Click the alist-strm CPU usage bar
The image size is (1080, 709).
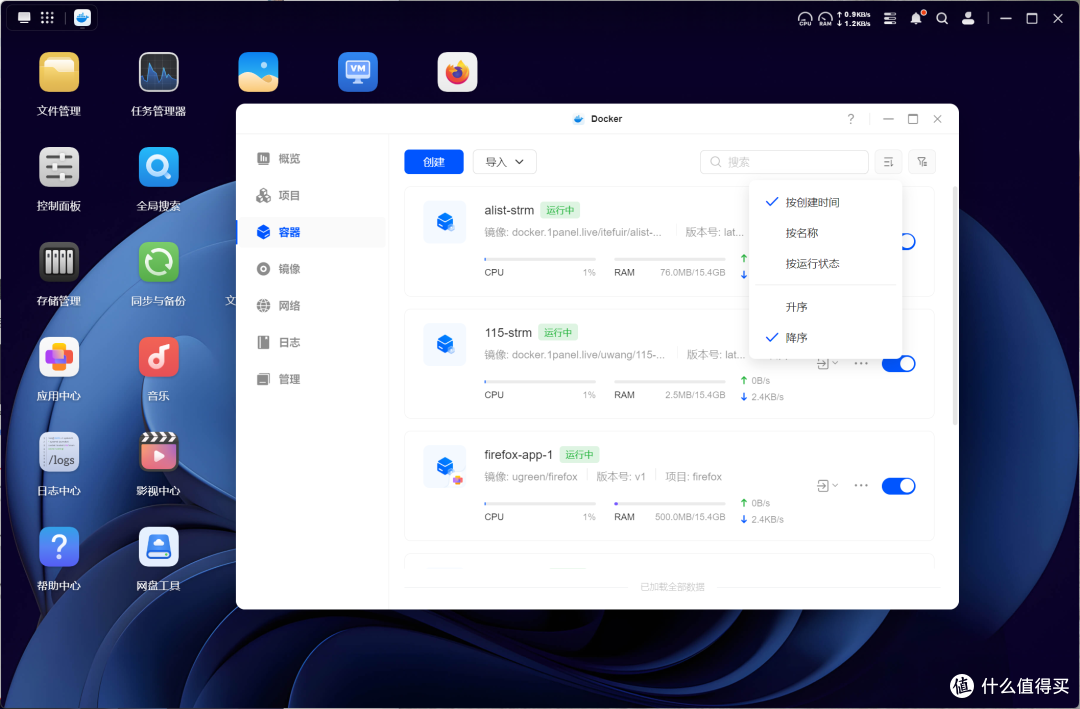click(540, 259)
